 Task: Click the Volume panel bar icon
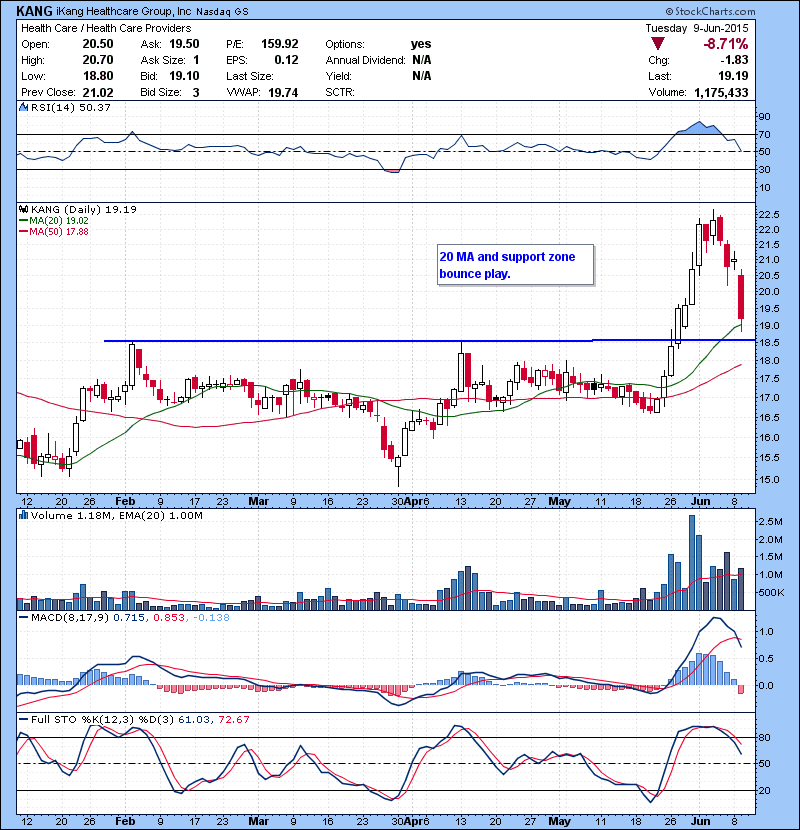point(23,515)
